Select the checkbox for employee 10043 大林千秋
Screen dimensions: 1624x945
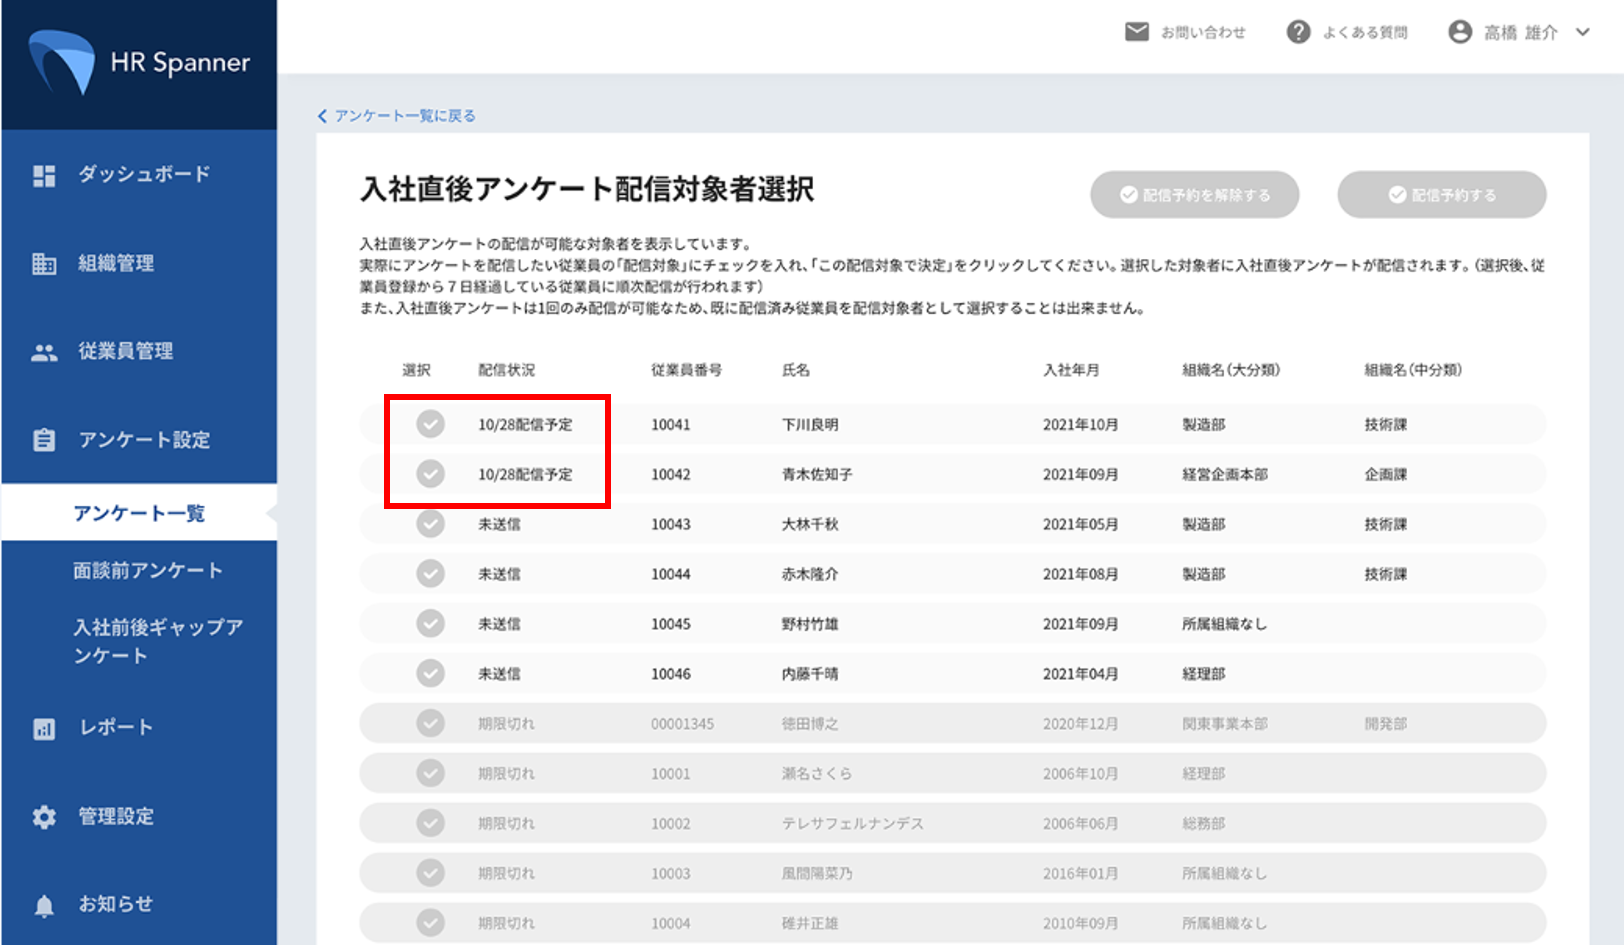431,524
